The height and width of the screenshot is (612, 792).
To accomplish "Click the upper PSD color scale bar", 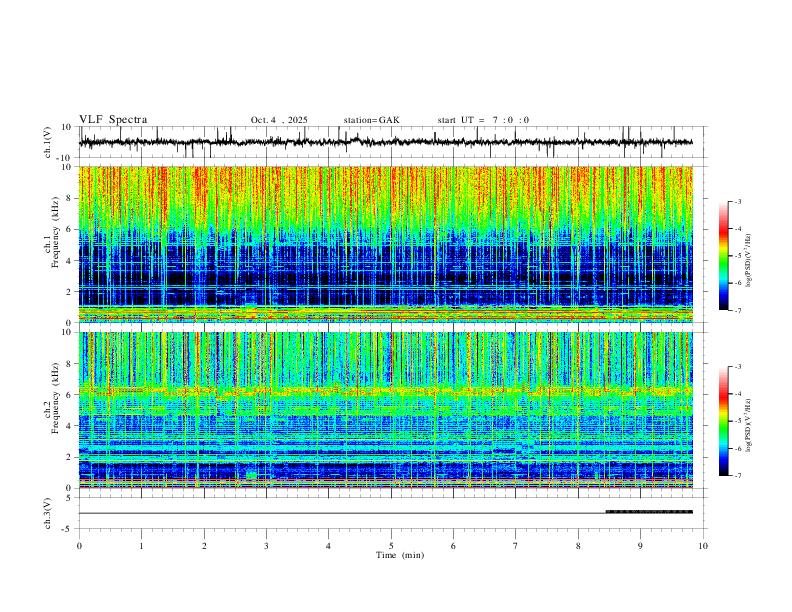I will 724,256.
